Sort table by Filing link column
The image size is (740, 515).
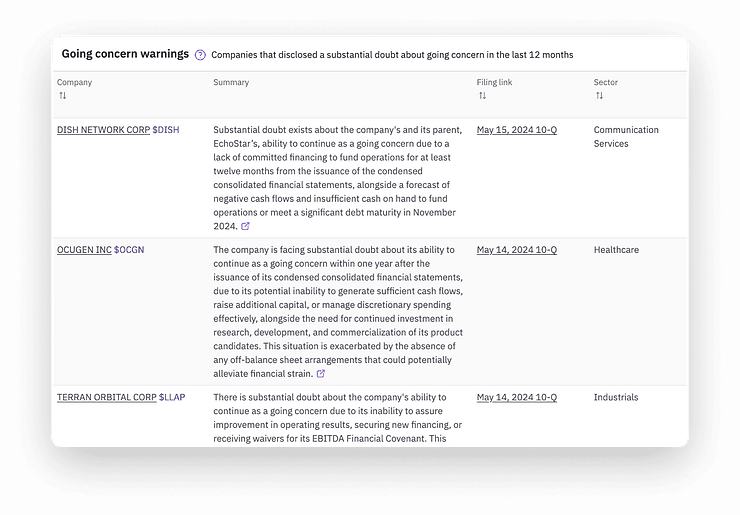tap(482, 96)
